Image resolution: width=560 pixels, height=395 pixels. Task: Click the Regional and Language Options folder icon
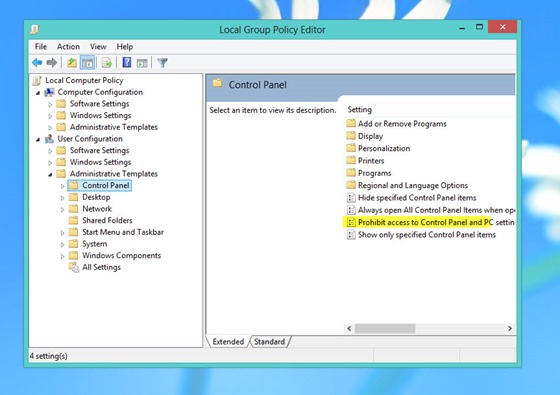click(351, 185)
